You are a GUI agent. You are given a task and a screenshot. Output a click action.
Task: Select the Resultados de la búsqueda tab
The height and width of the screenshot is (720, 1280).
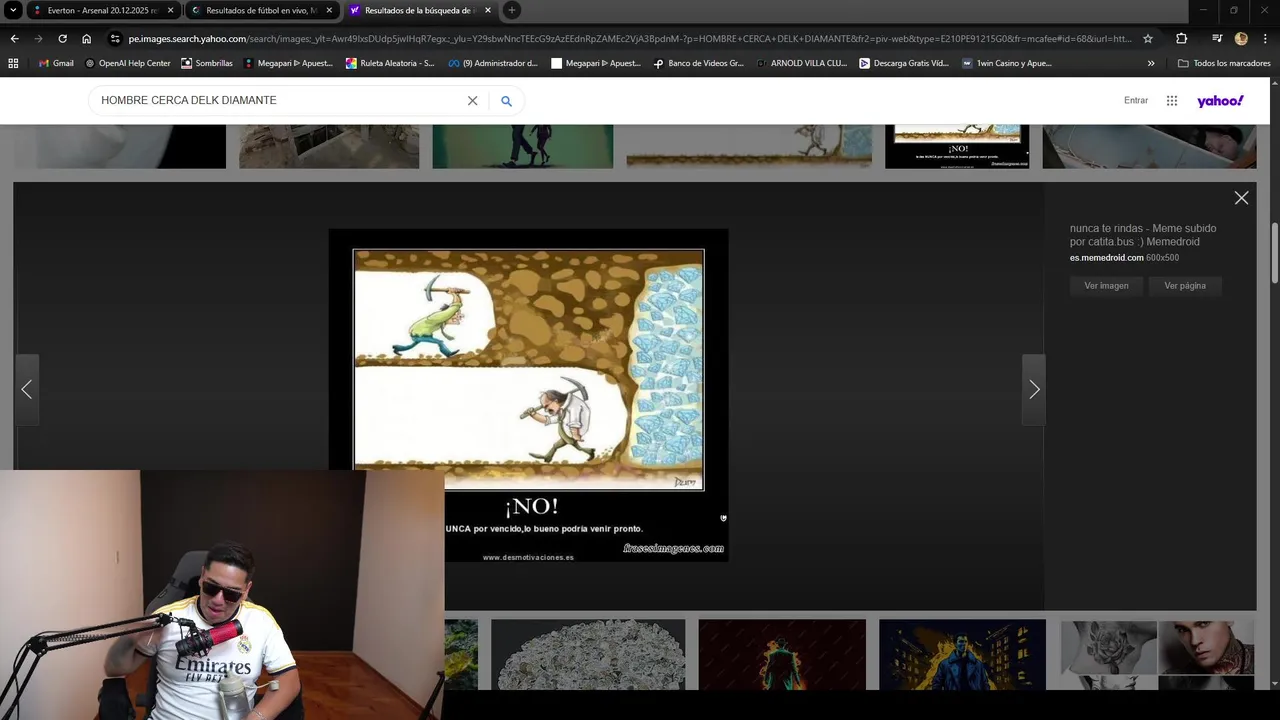417,10
